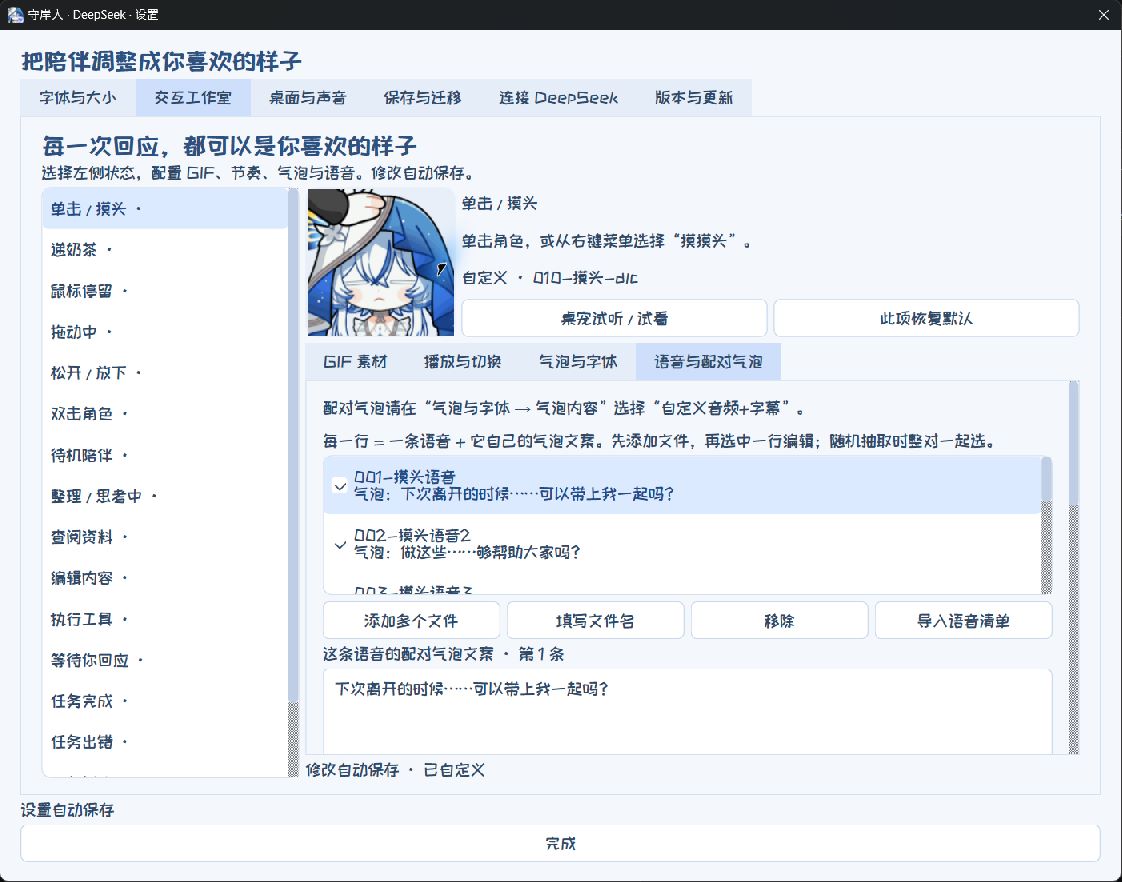
Task: Pick the 松开 / 放下 state
Action: pyautogui.click(x=165, y=373)
